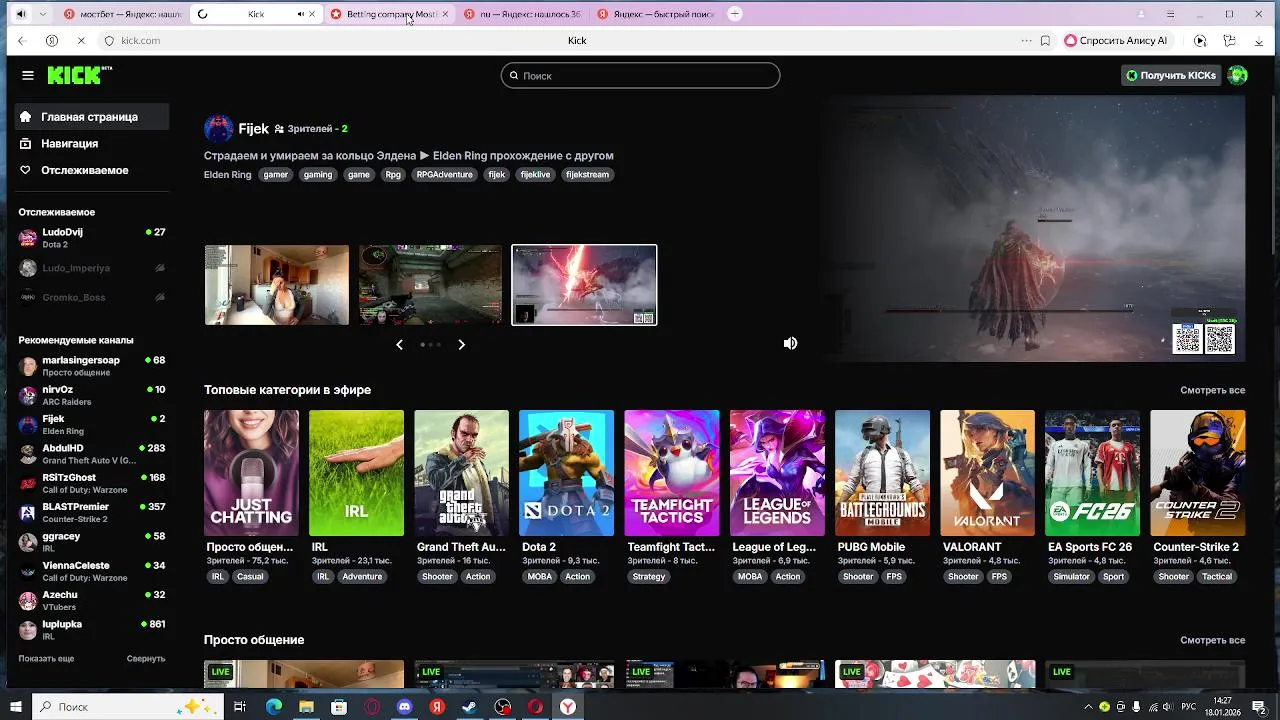Focus the Поиск search field
The height and width of the screenshot is (720, 1280).
(640, 75)
